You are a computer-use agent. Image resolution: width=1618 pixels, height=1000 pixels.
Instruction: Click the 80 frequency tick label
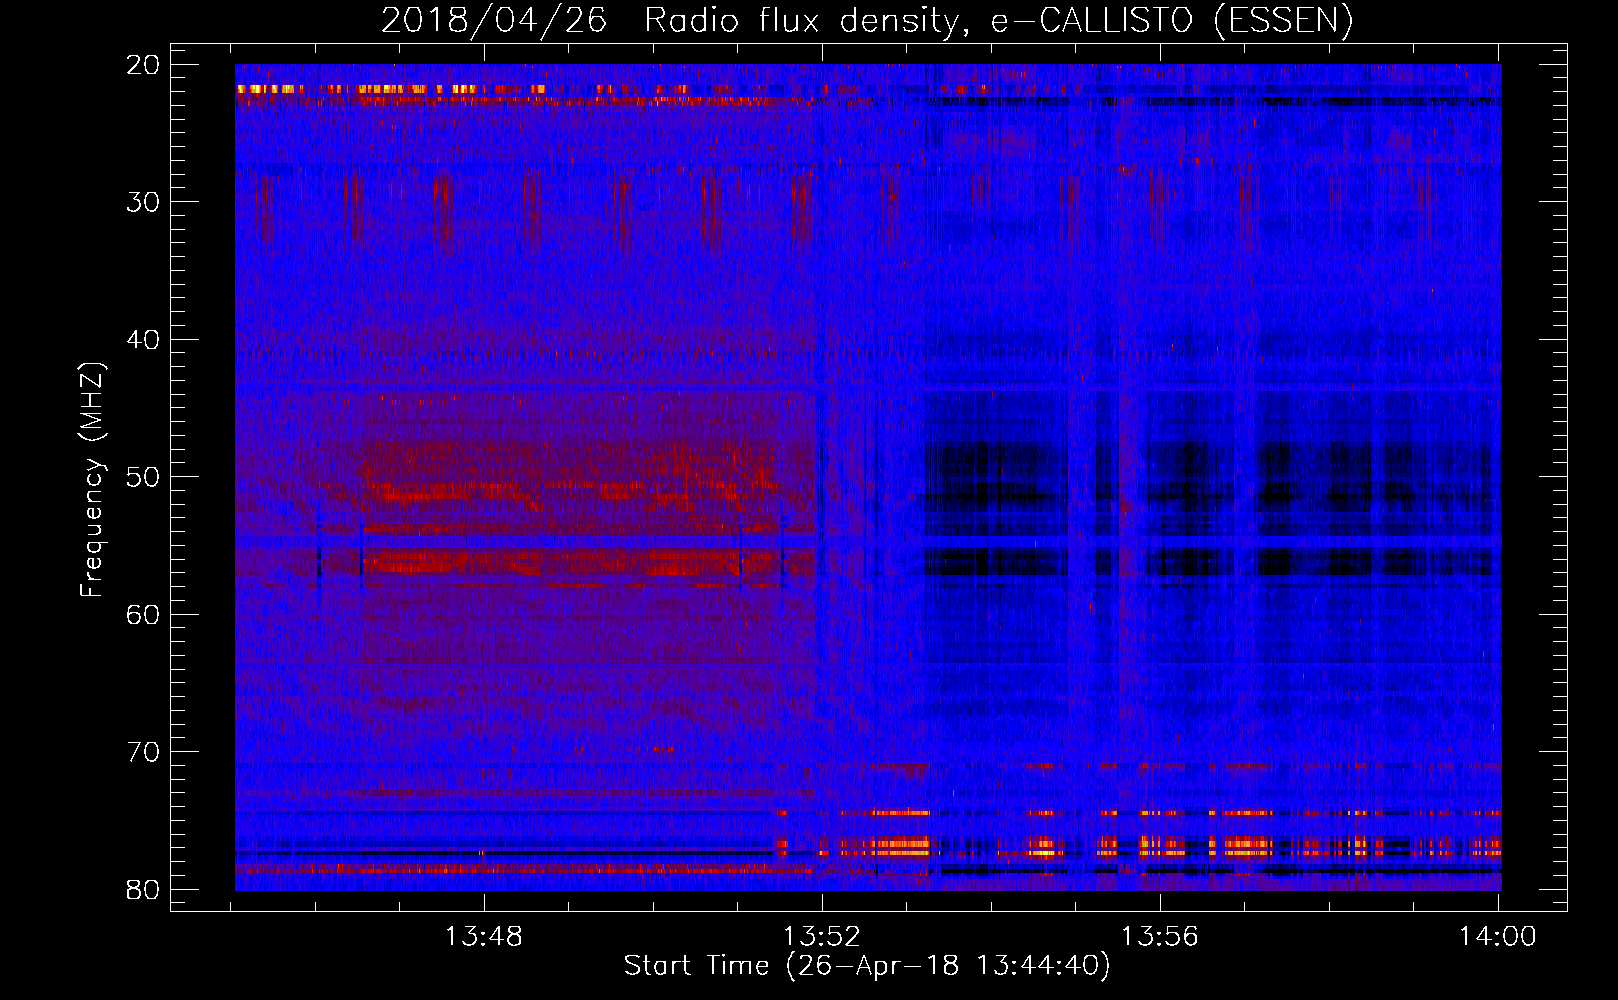(x=143, y=889)
